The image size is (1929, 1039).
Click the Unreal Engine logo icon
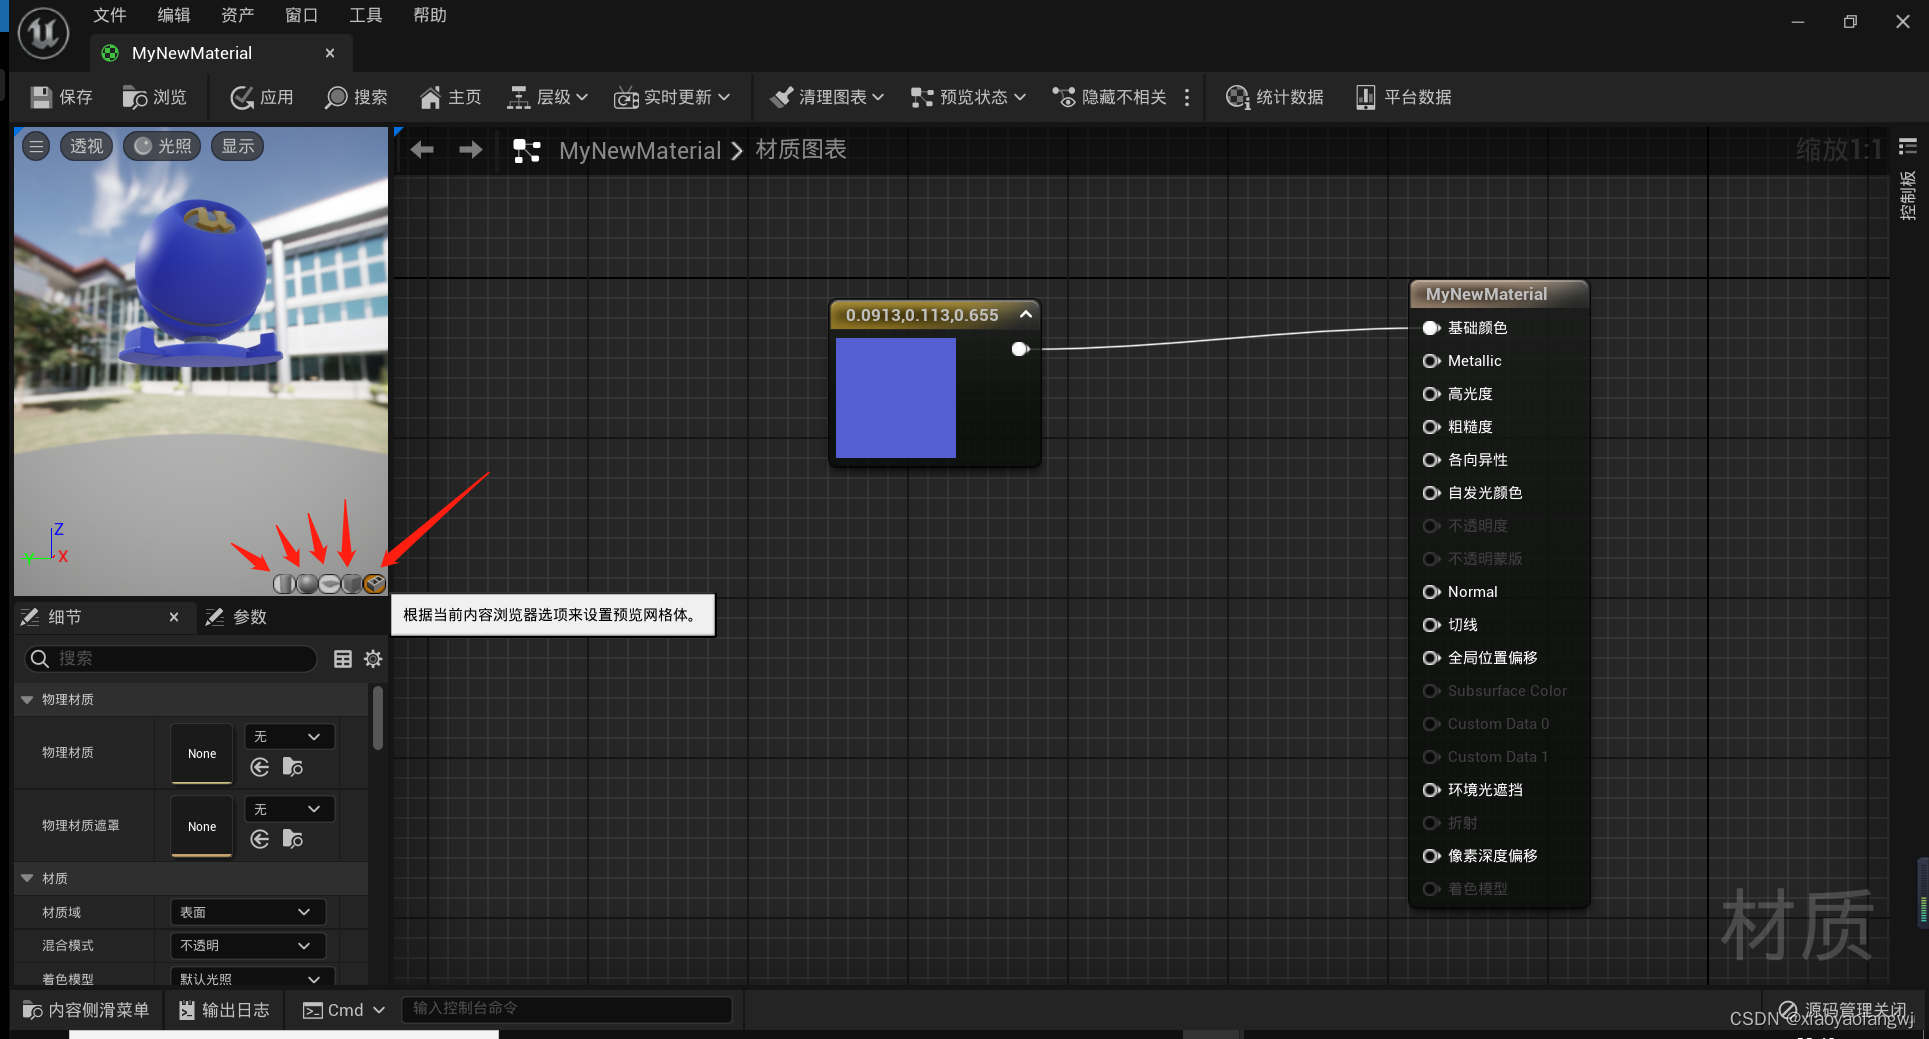point(43,33)
